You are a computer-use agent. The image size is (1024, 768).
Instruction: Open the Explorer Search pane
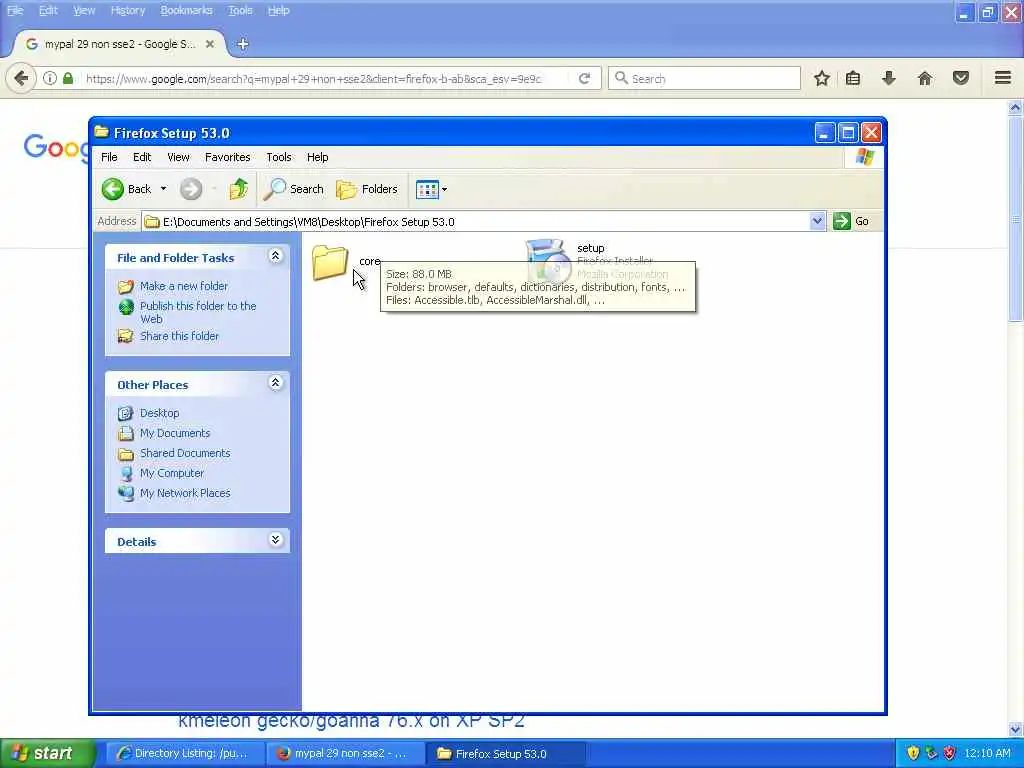pyautogui.click(x=294, y=189)
